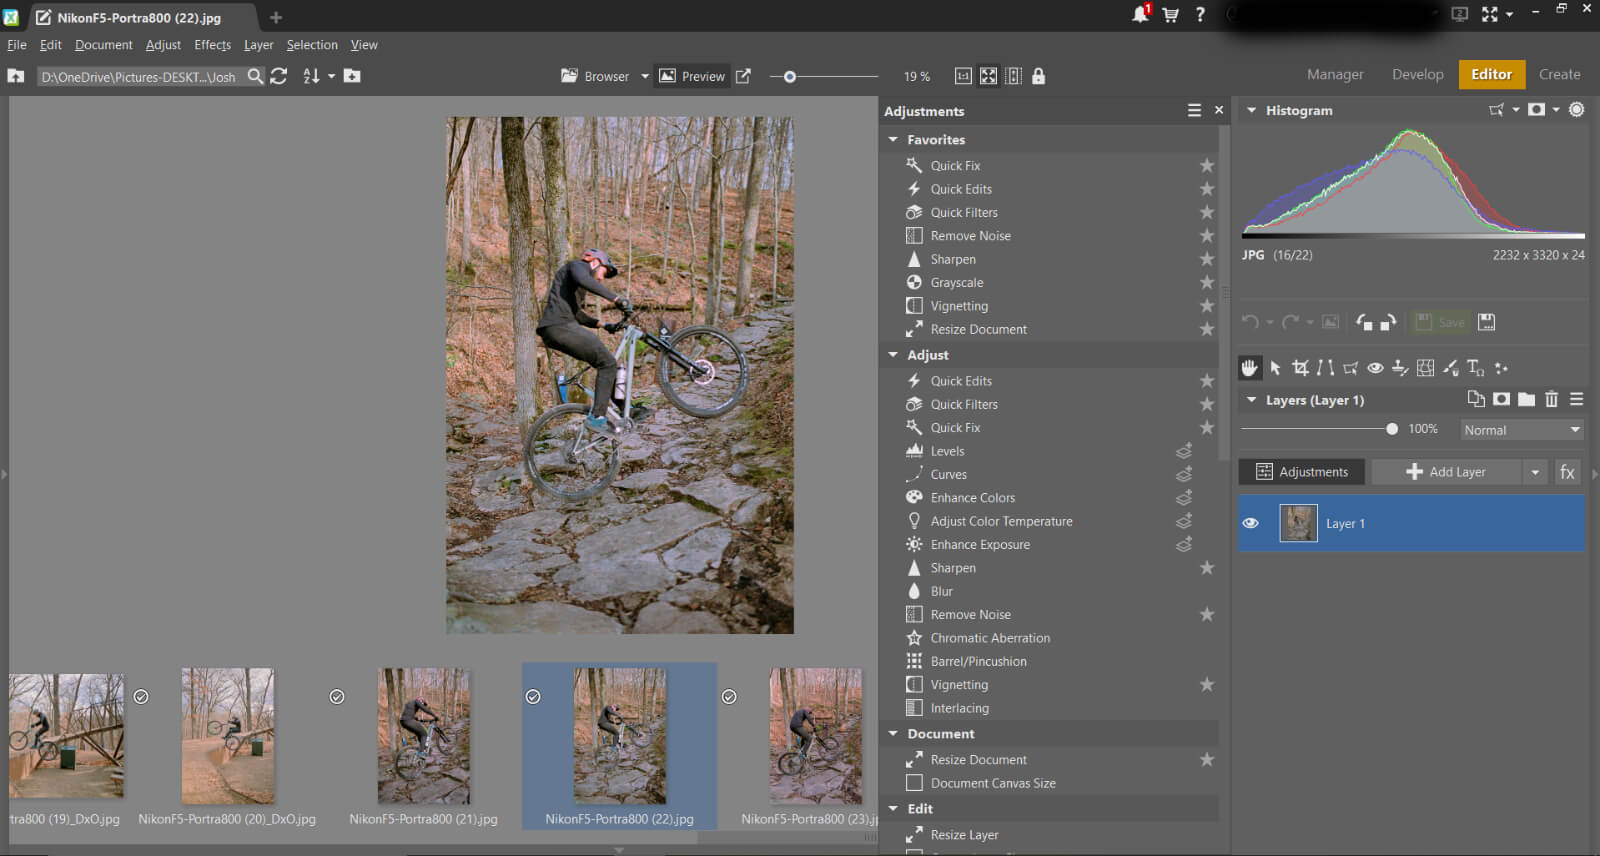Switch to the Develop tab
The height and width of the screenshot is (856, 1600).
click(1417, 74)
